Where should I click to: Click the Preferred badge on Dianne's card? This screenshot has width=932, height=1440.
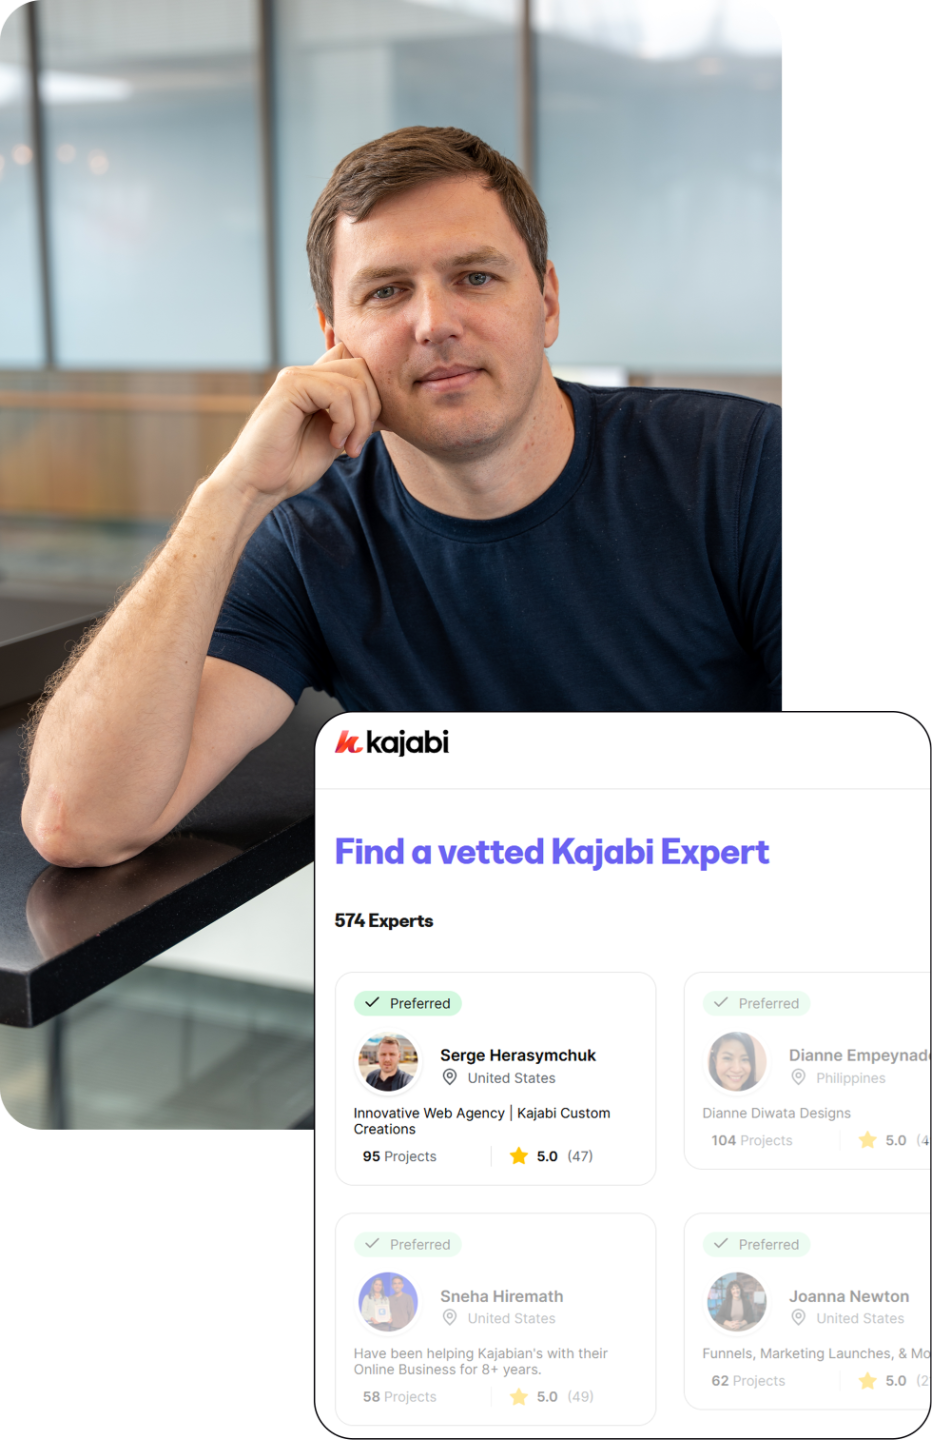click(x=757, y=1003)
